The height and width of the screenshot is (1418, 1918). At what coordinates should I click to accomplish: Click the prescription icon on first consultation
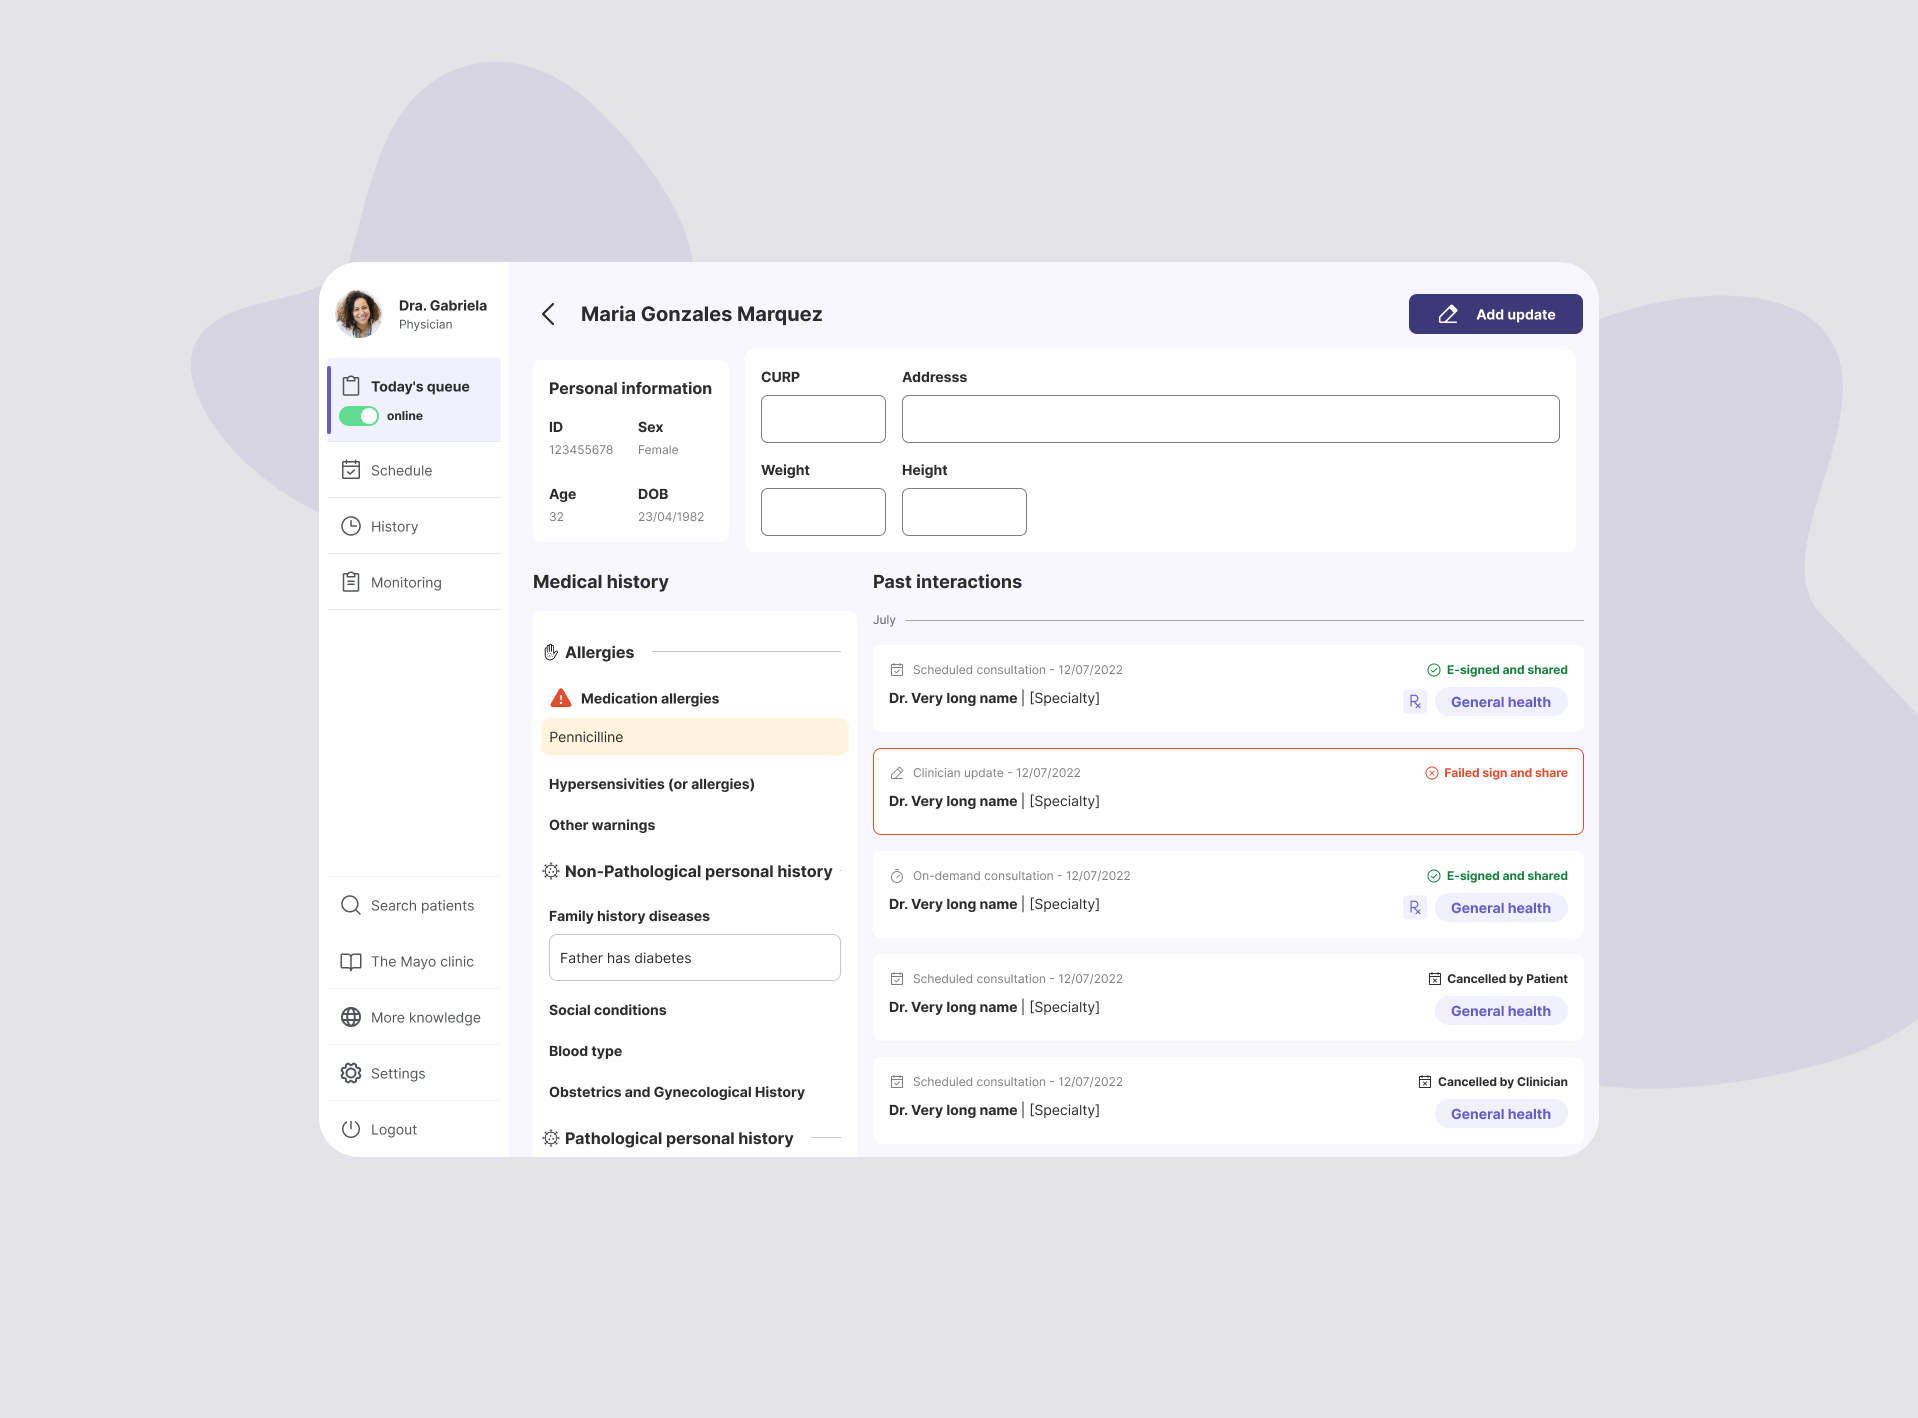pos(1414,702)
